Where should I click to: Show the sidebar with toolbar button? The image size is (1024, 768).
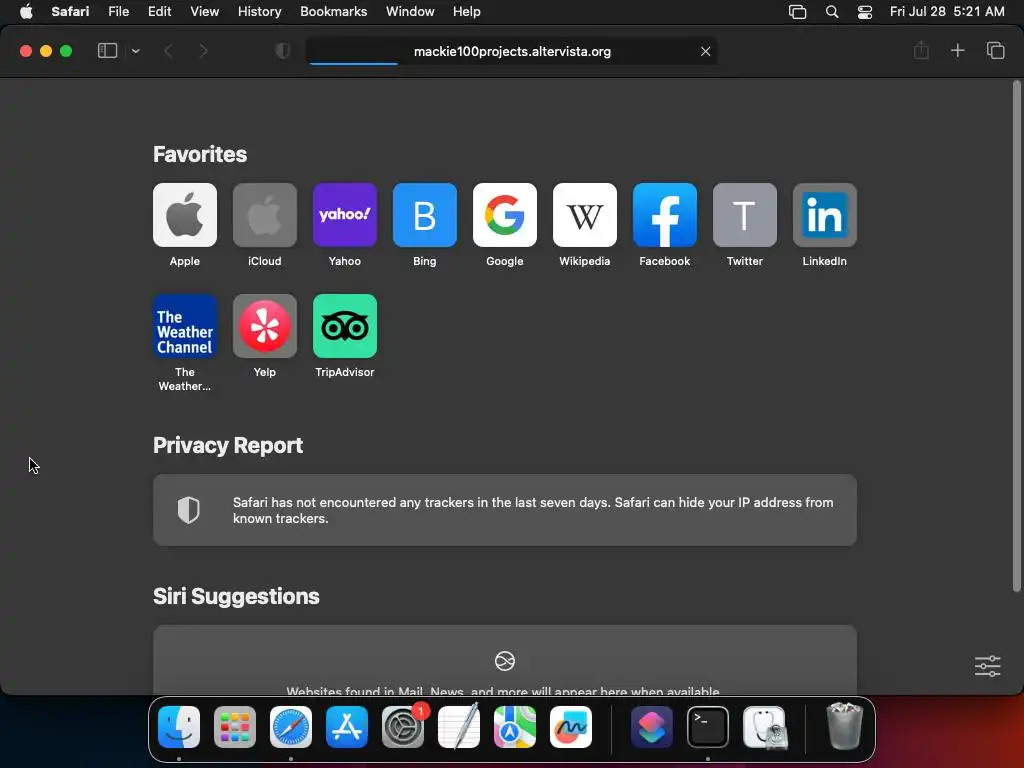tap(107, 51)
